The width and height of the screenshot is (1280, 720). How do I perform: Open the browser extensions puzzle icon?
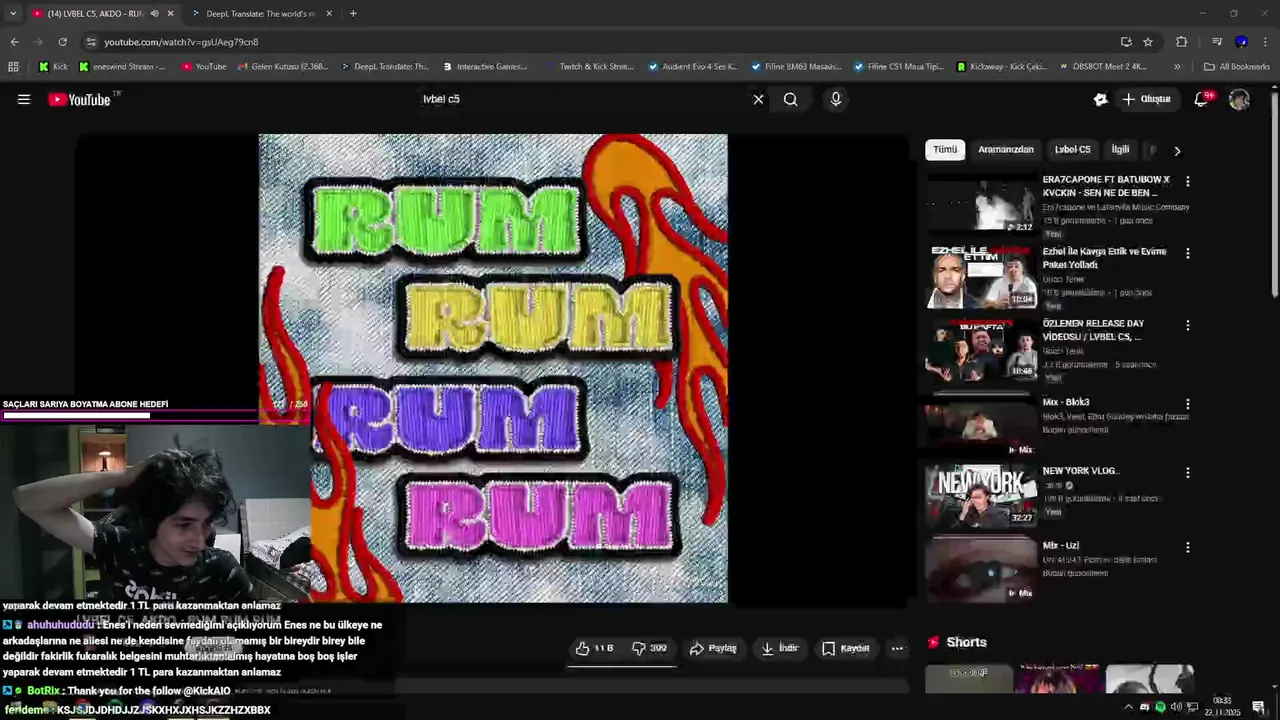(1181, 42)
